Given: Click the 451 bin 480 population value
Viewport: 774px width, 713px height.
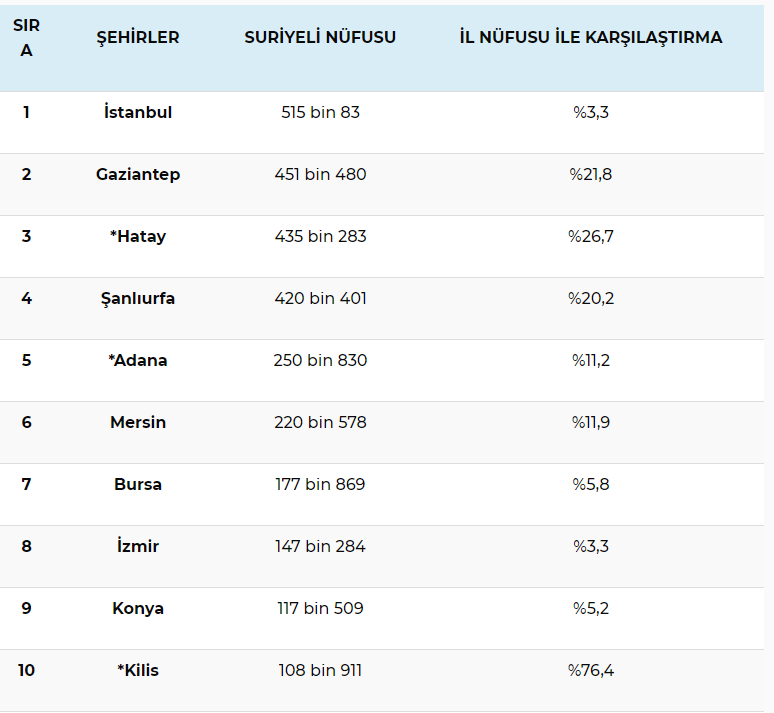Looking at the screenshot, I should pos(320,174).
